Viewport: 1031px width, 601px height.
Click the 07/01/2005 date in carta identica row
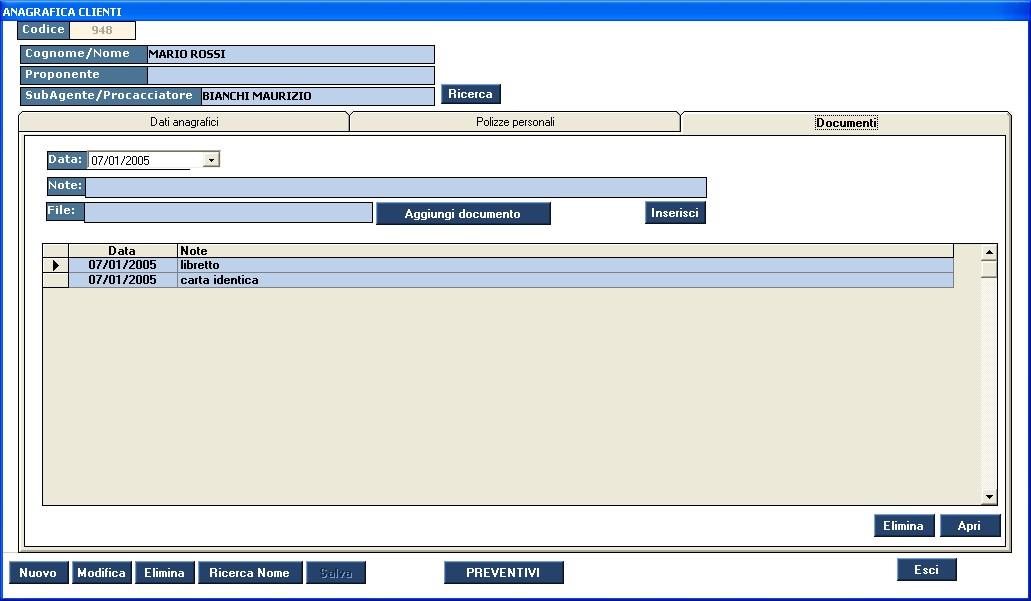coord(123,280)
